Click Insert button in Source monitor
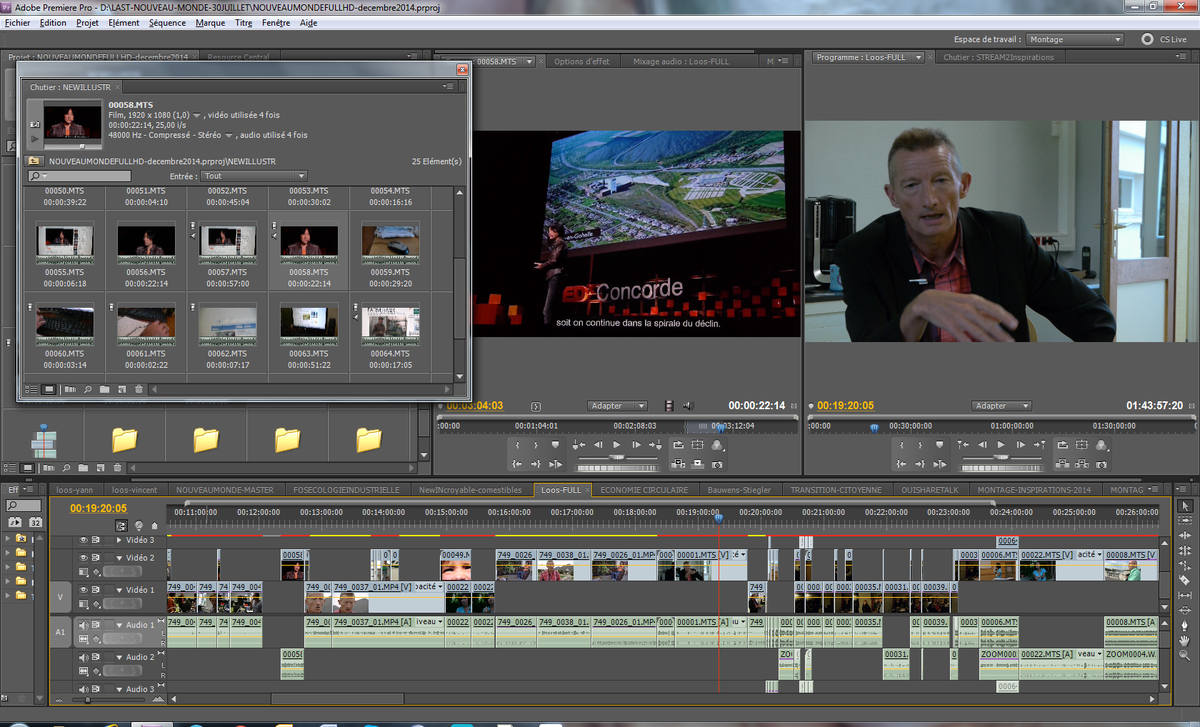The height and width of the screenshot is (727, 1200). [679, 464]
